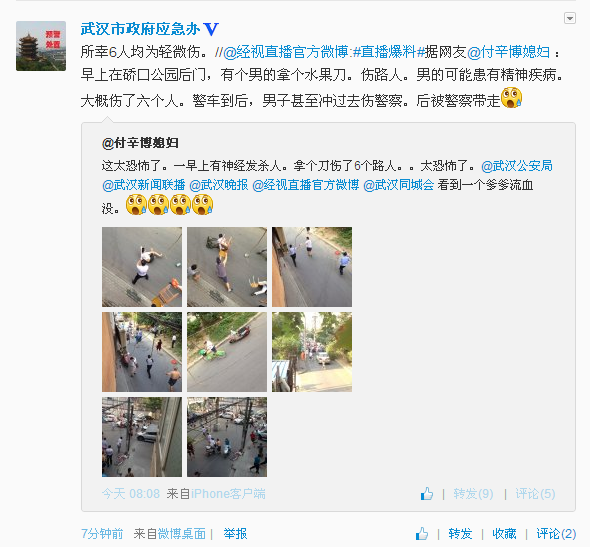Open 评论(5) comments of quoted post
This screenshot has height=547, width=590.
[535, 494]
